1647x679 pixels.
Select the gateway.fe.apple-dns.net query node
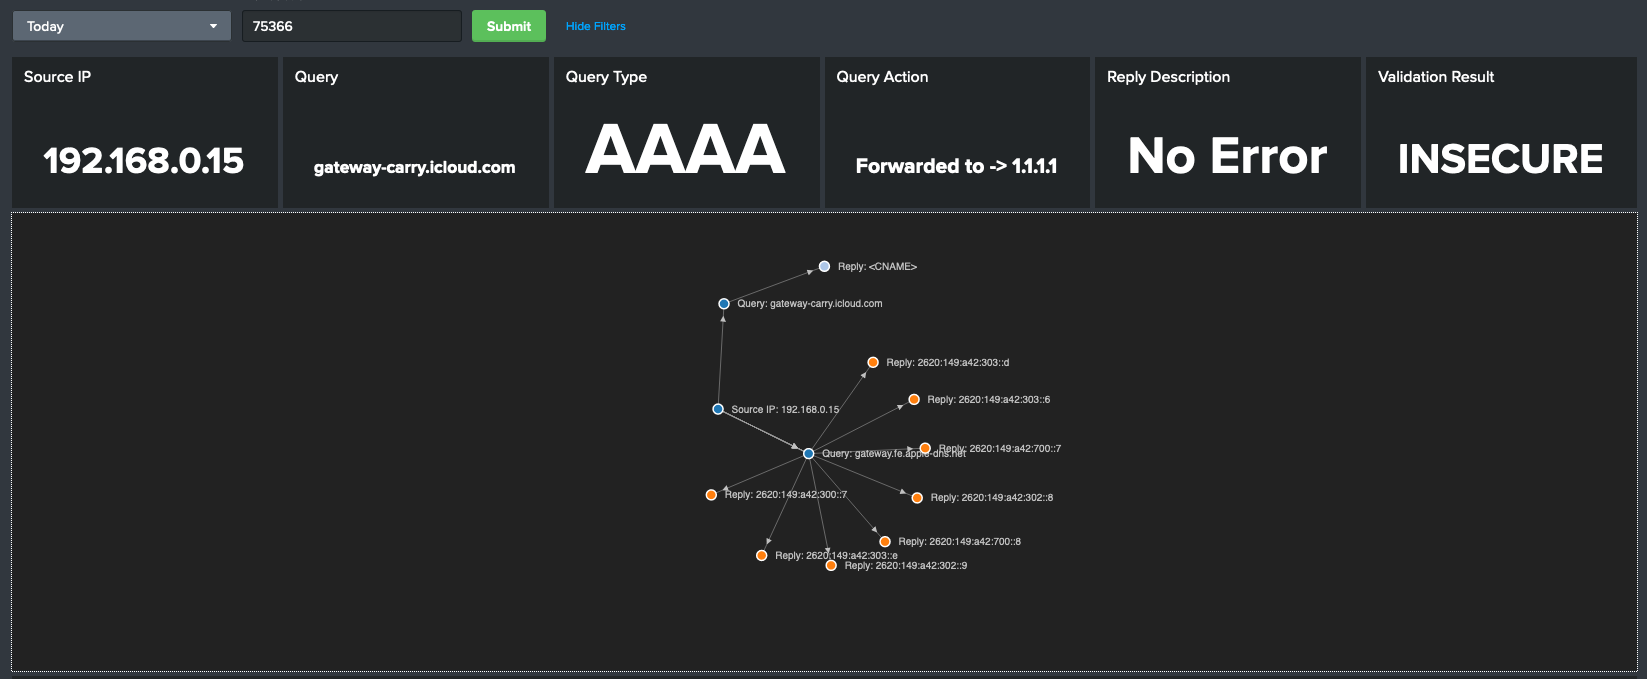click(808, 453)
